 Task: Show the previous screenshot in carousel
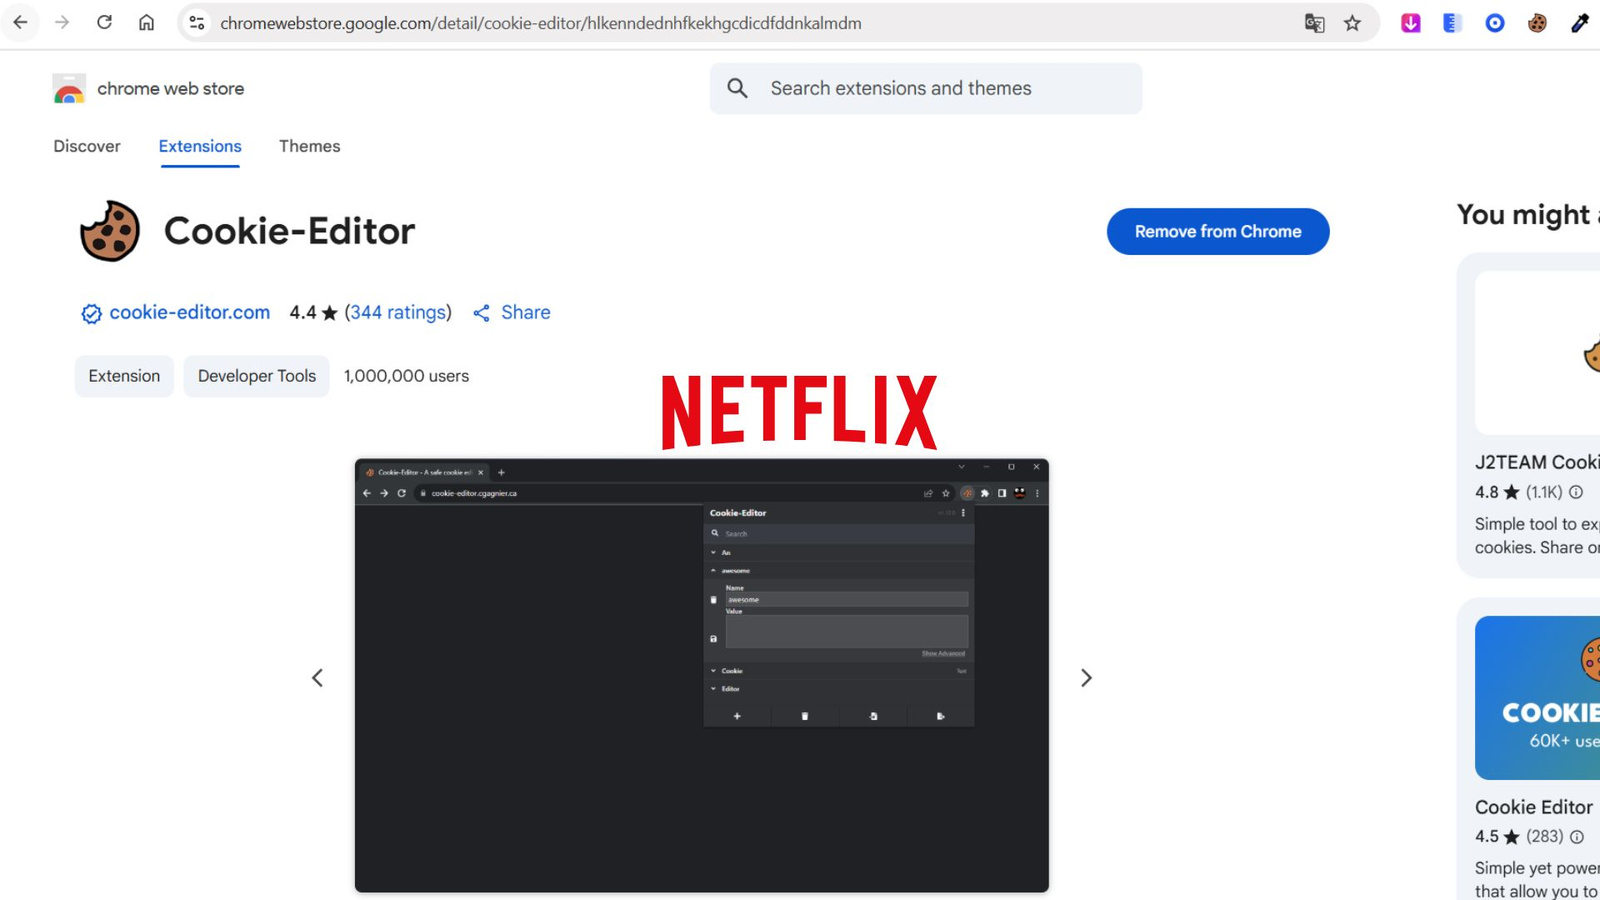[x=317, y=678]
